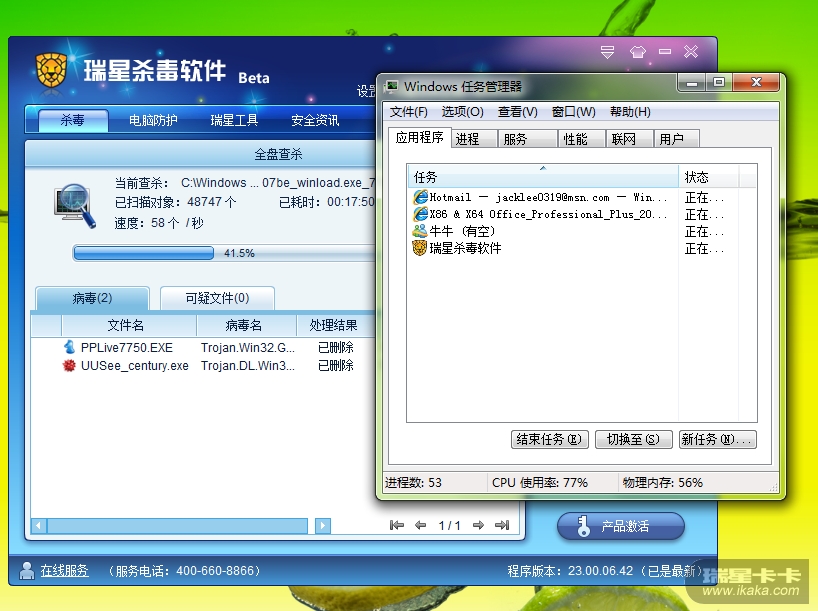Image resolution: width=818 pixels, height=611 pixels.
Task: Switch to the 可疑文件(0) tab
Action: 217,298
